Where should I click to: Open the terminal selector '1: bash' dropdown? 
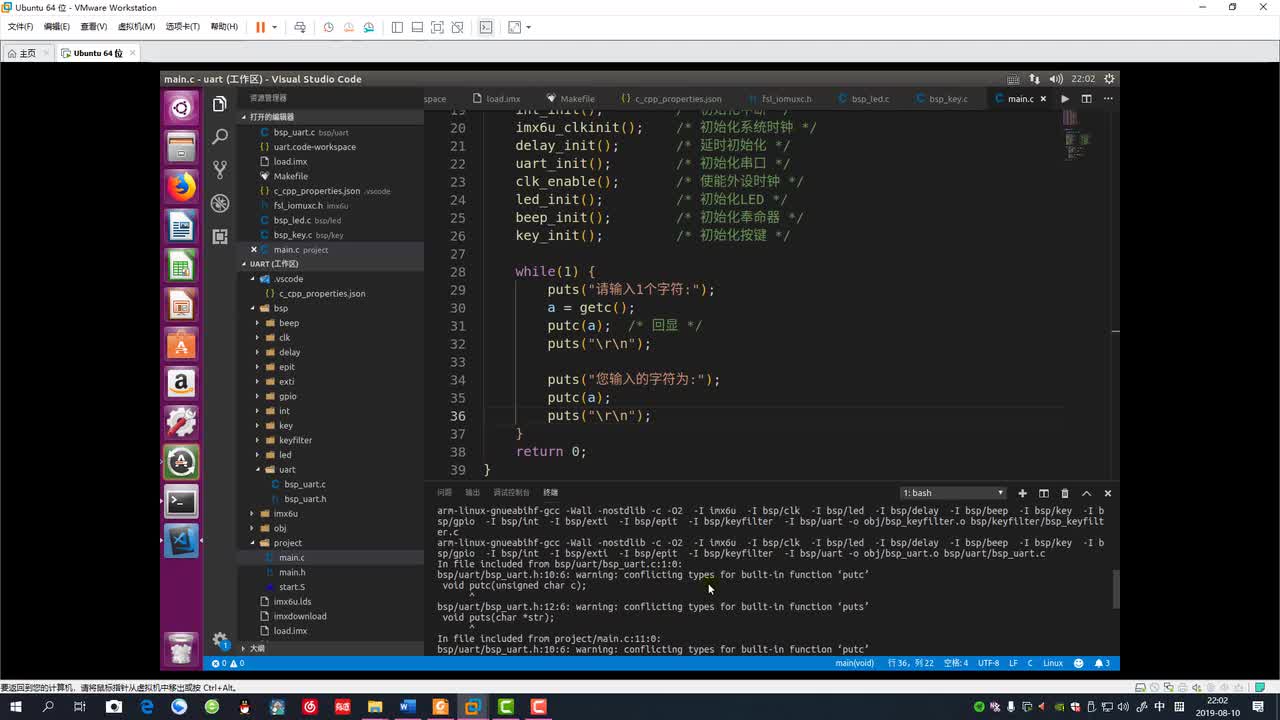pos(953,493)
